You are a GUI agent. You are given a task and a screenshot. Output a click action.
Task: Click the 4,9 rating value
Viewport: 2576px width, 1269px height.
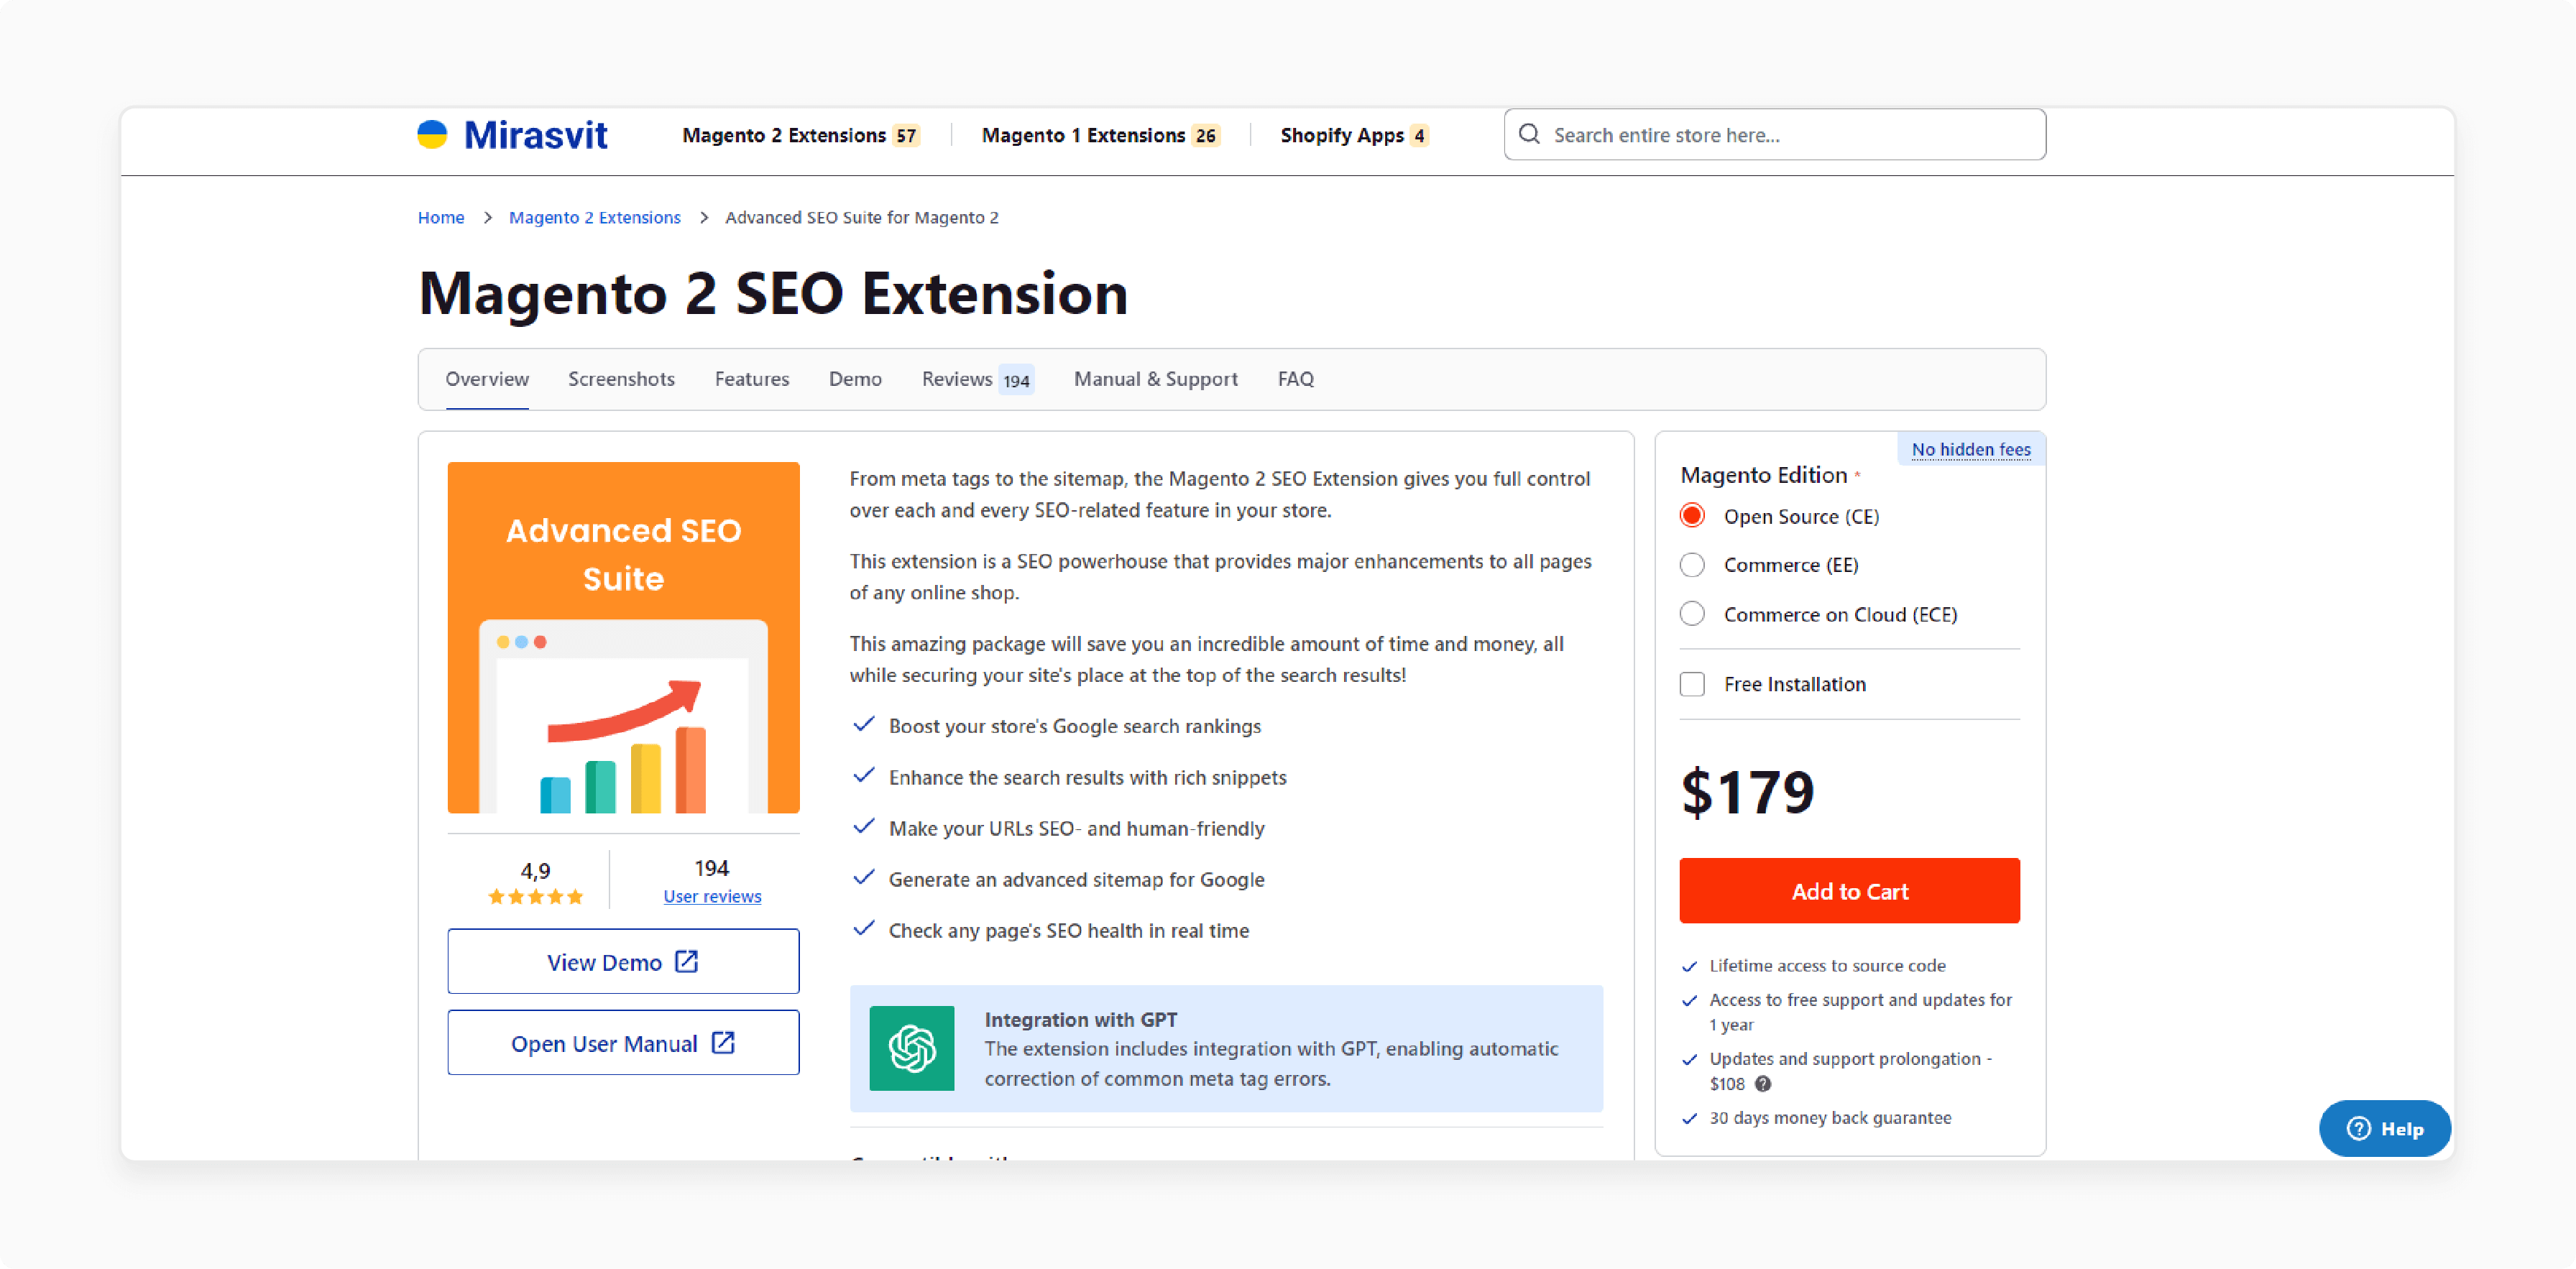point(535,870)
